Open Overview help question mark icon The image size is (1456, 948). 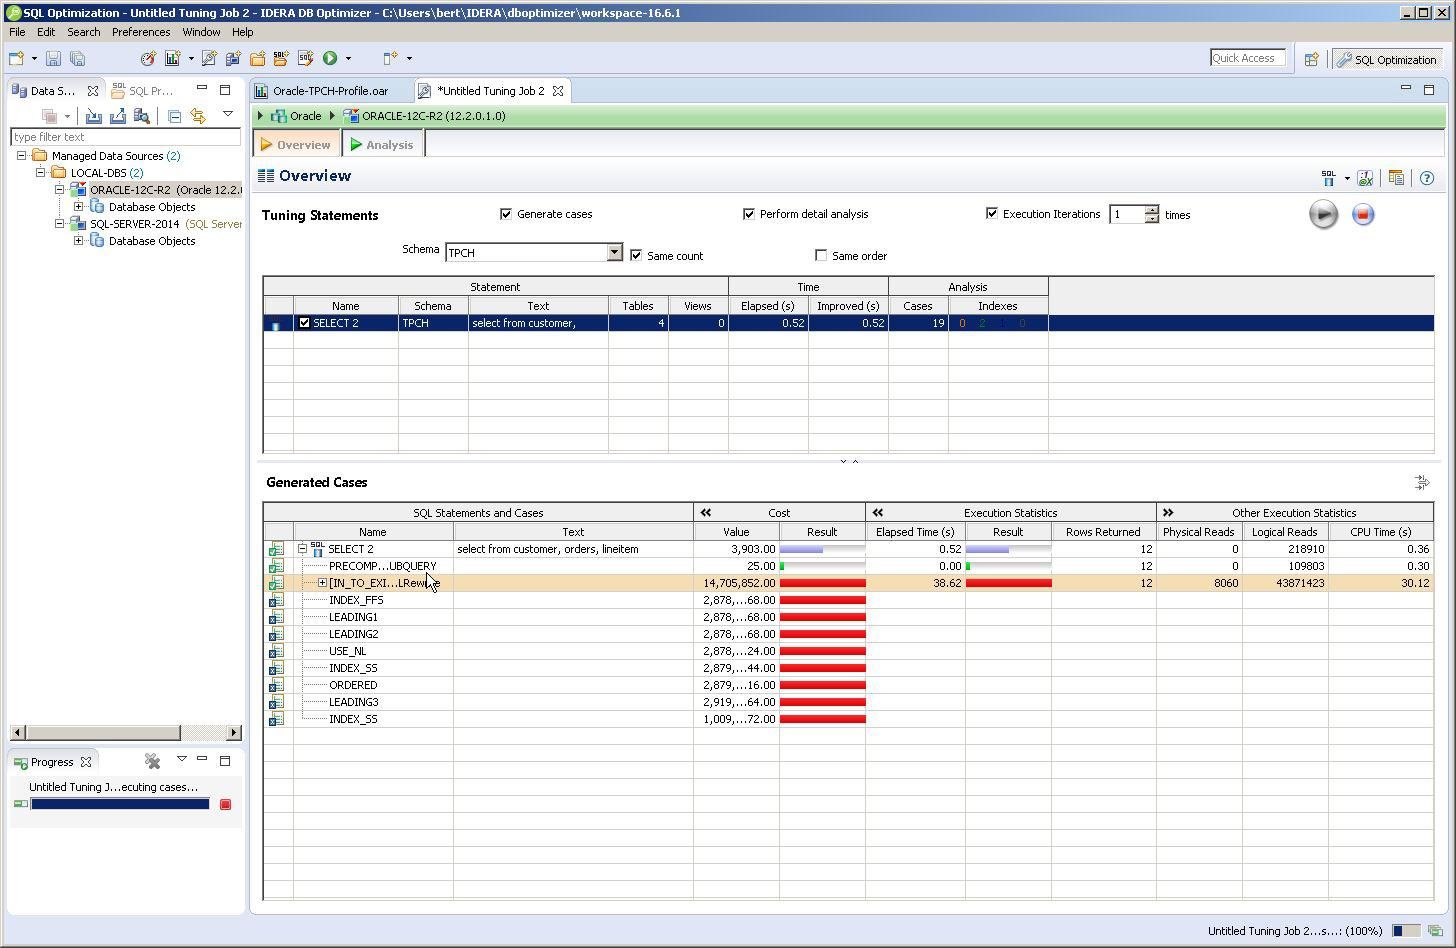point(1427,178)
